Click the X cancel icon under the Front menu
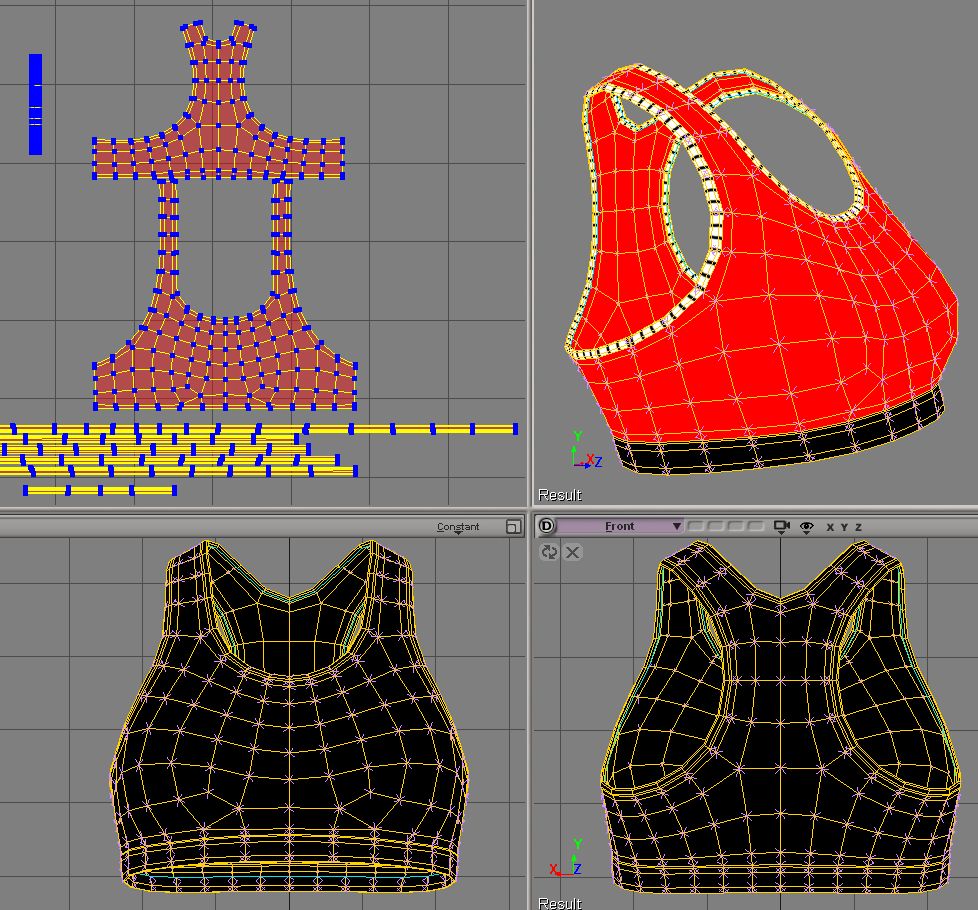978x910 pixels. (573, 552)
